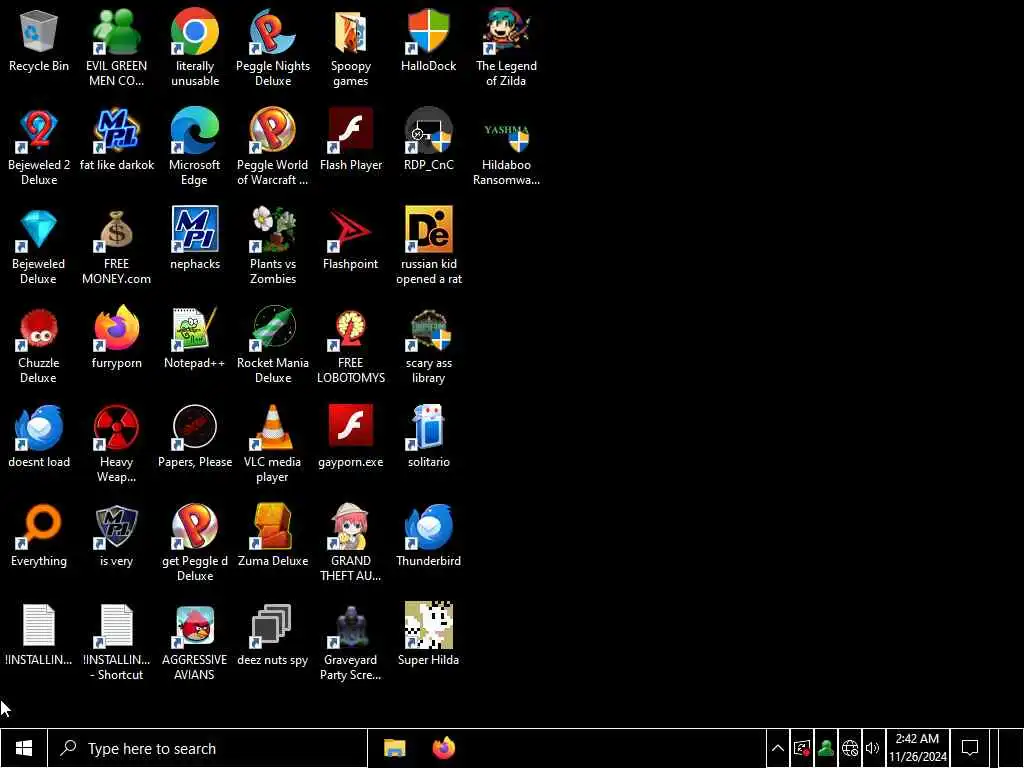Expand the hidden system tray icons
Image resolution: width=1024 pixels, height=768 pixels.
[x=778, y=748]
